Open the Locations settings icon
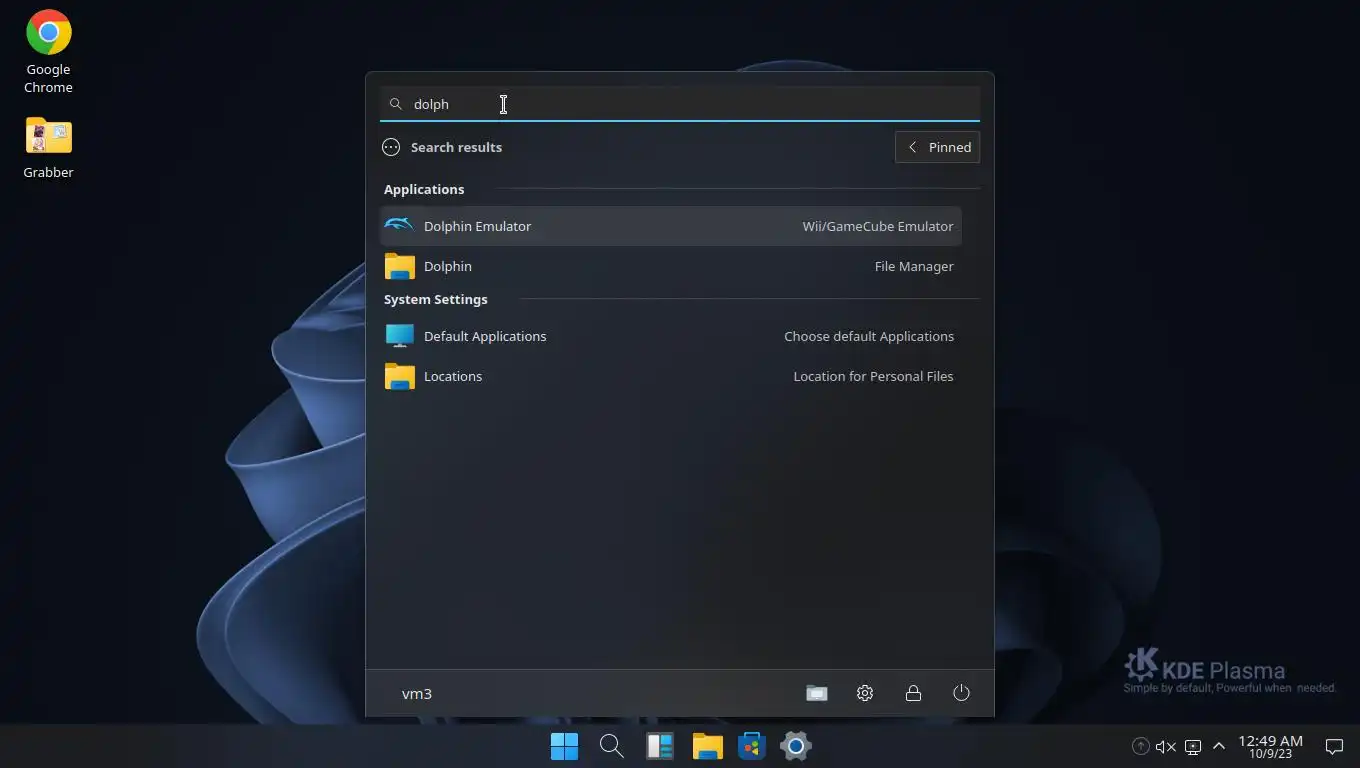The height and width of the screenshot is (768, 1360). point(399,376)
